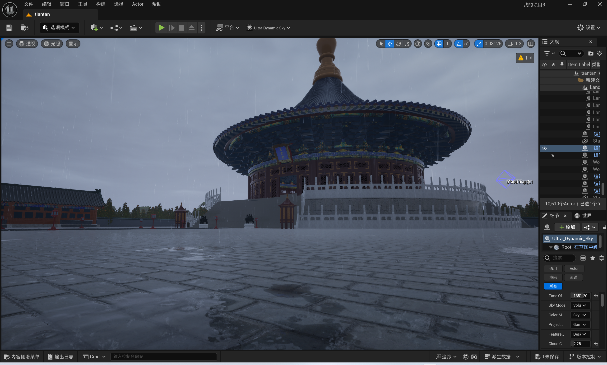Save the current level with the floppy disk icon
This screenshot has height=365, width=607.
(9, 28)
